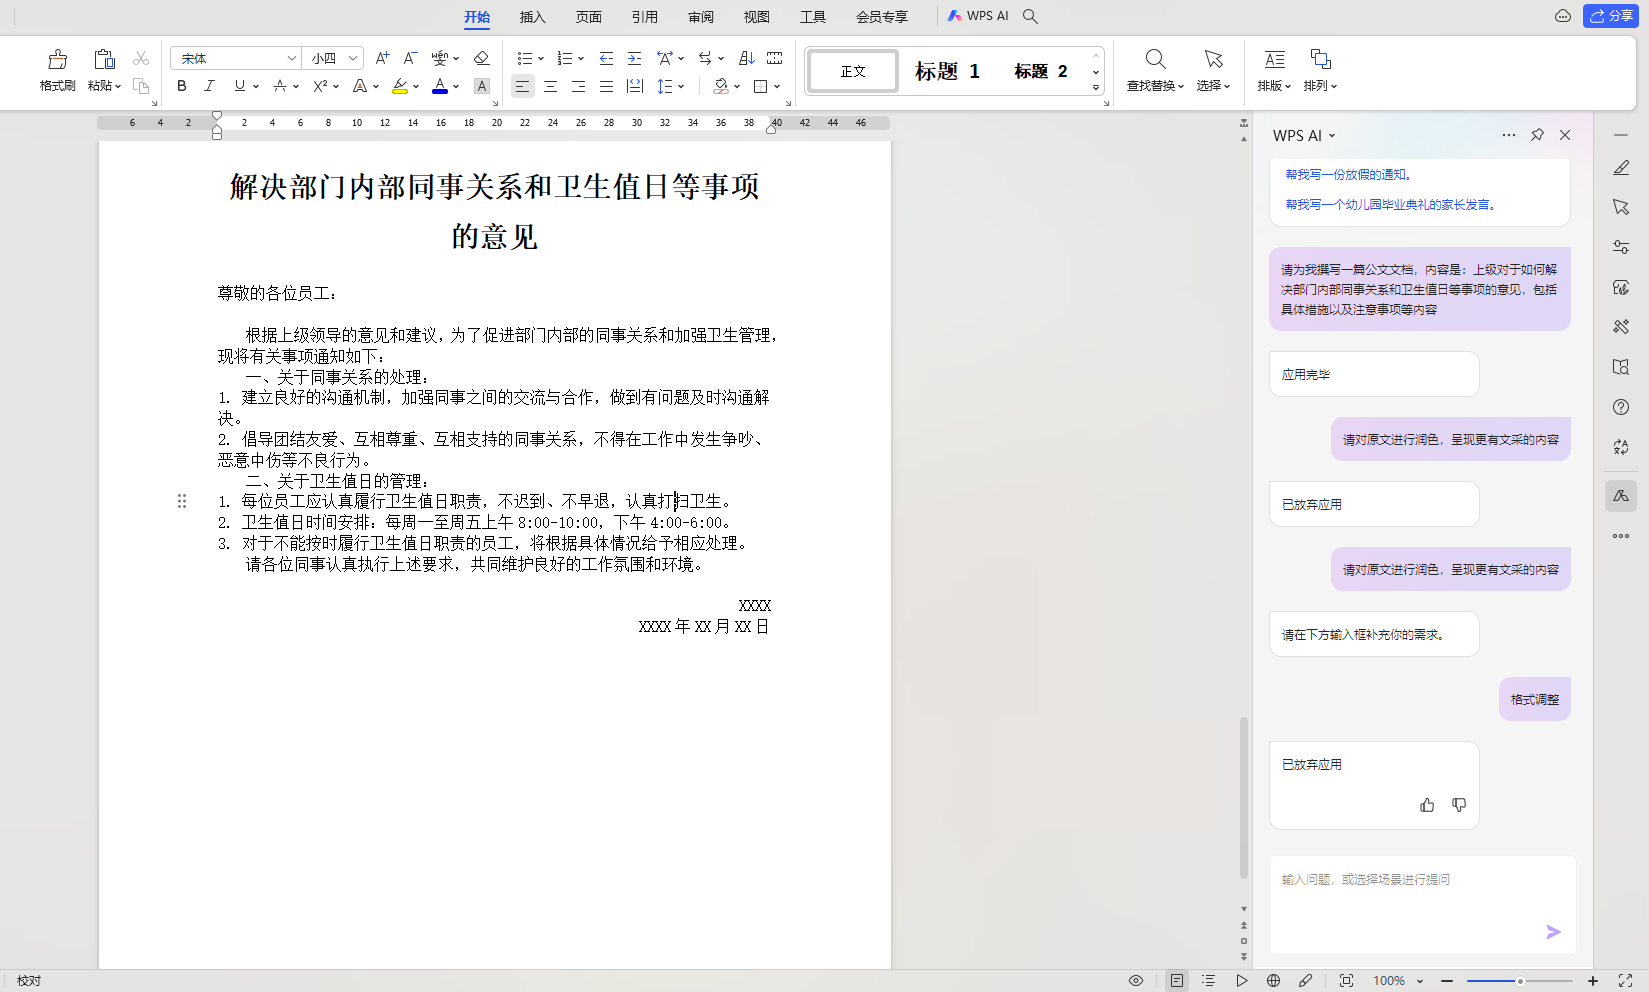Click the 分享 (Share) button
The width and height of the screenshot is (1649, 992).
pyautogui.click(x=1611, y=16)
